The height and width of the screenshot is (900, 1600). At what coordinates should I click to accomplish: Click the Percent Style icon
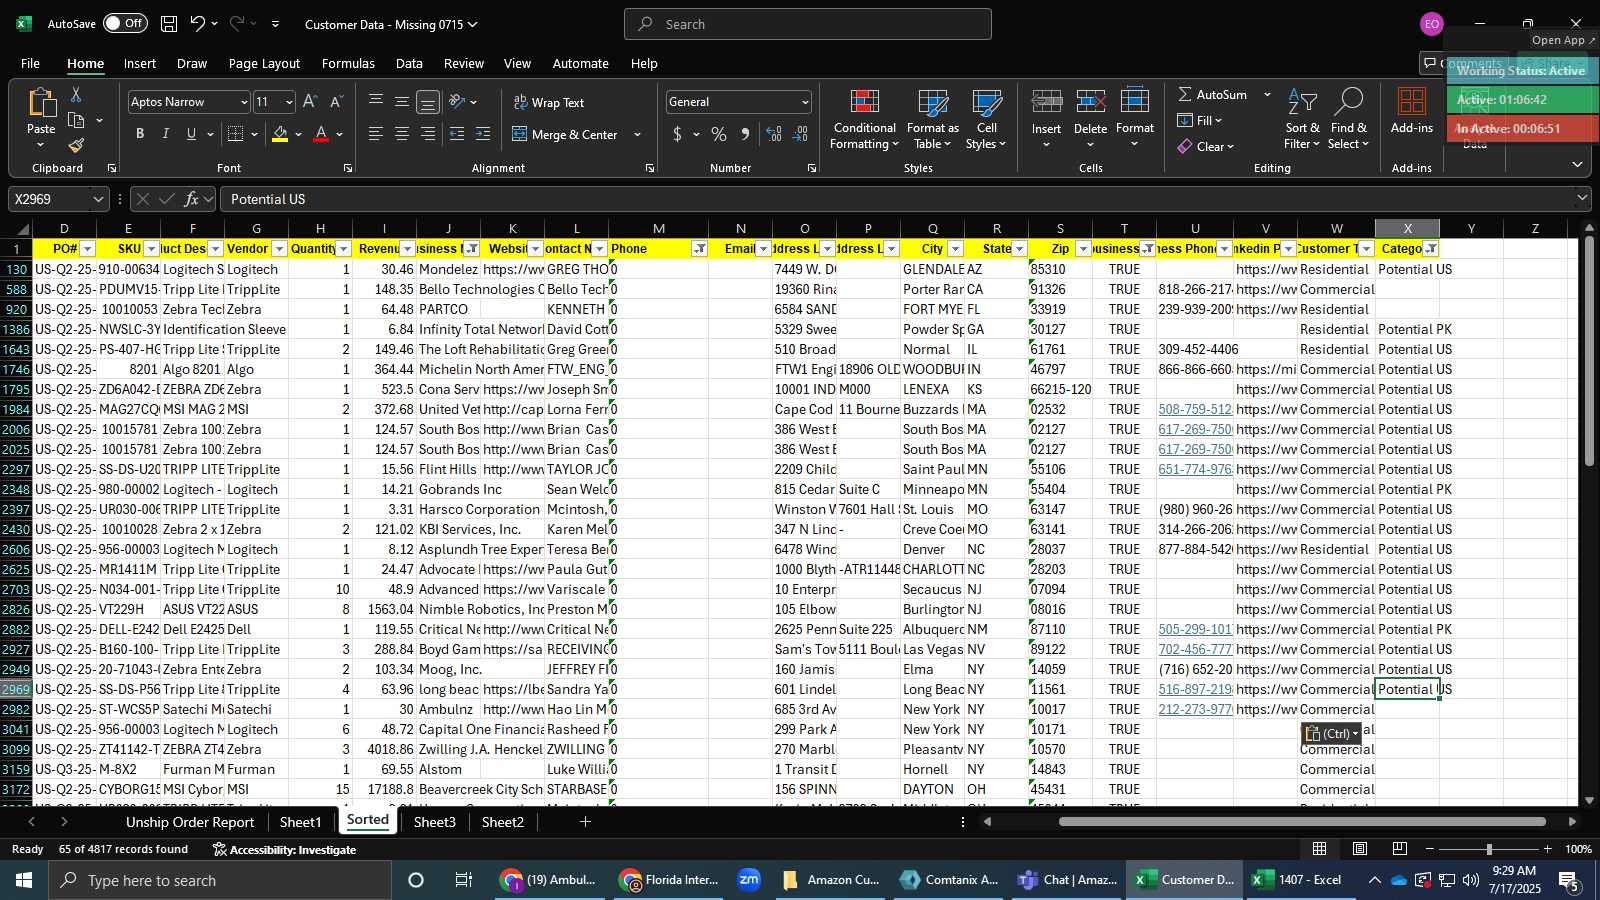[719, 134]
